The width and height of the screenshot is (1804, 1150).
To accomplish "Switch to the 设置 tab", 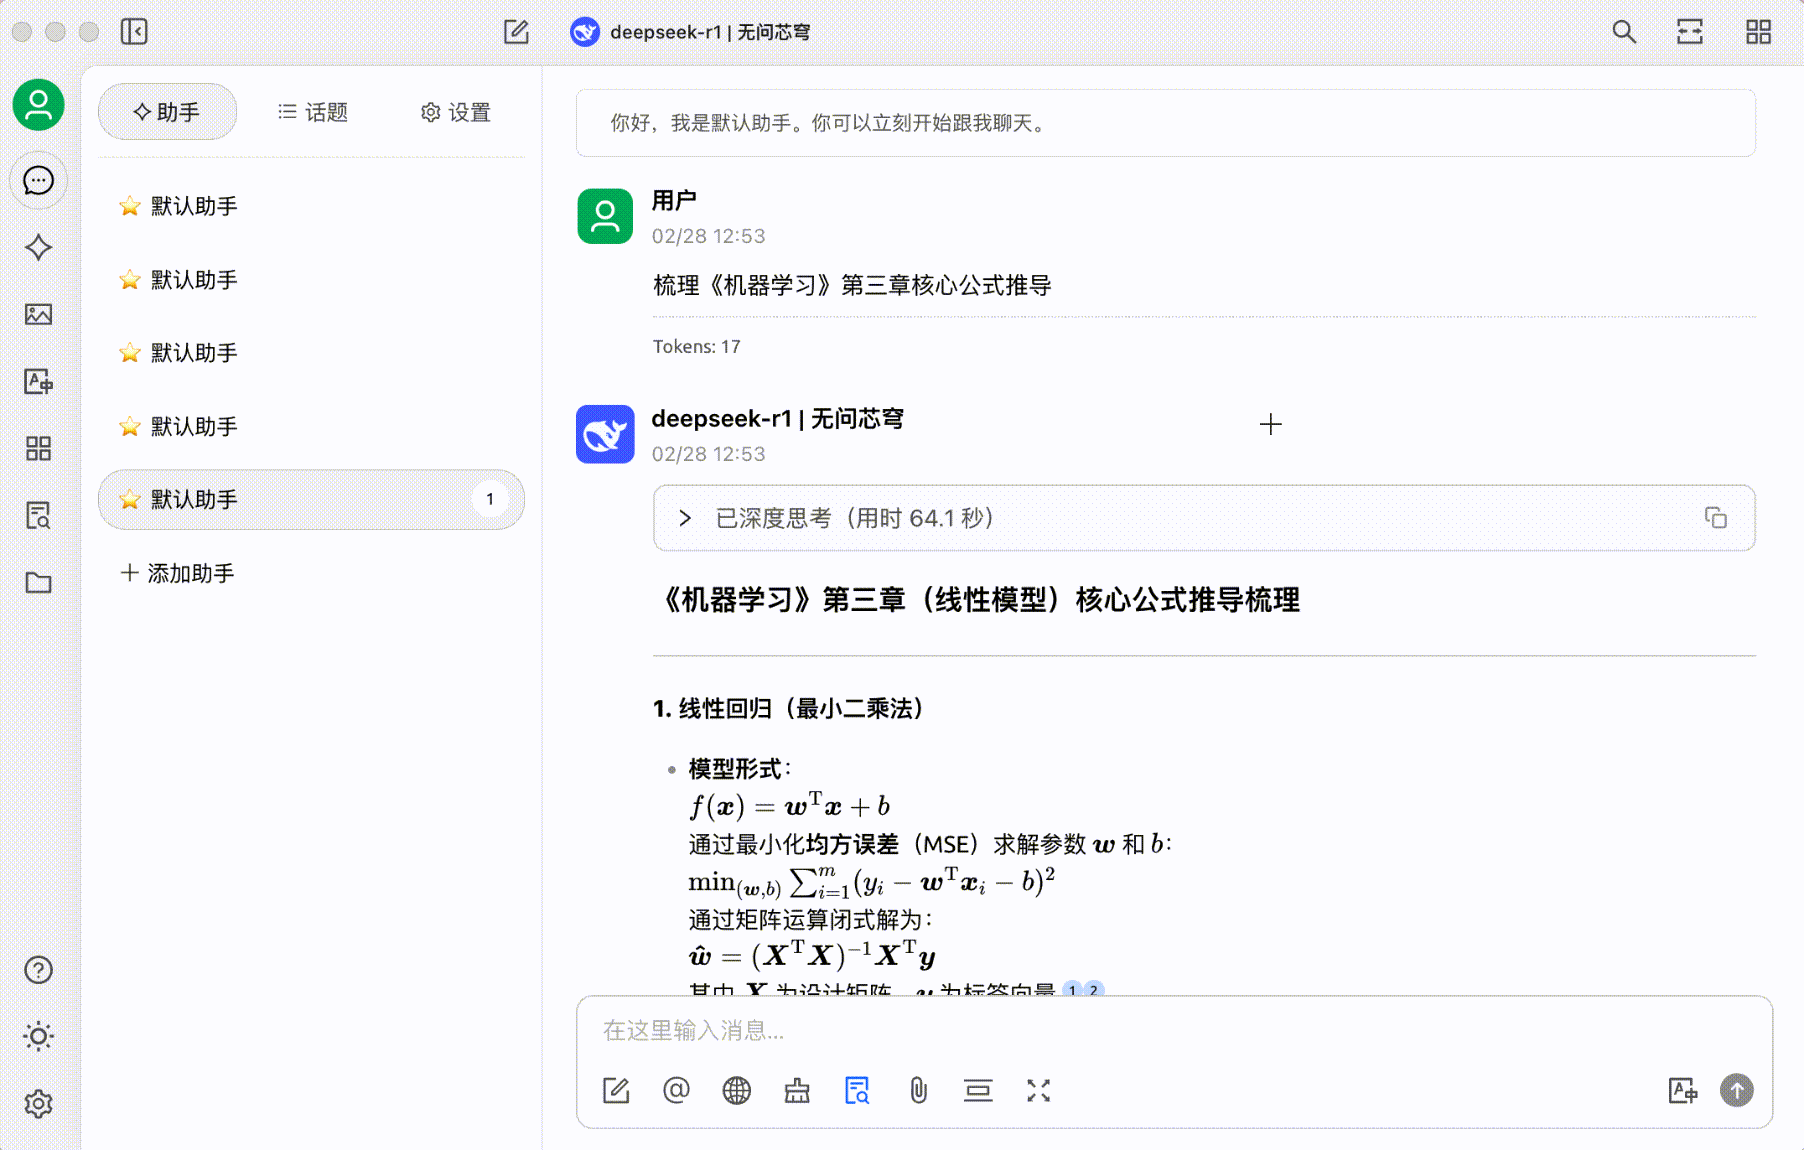I will (x=456, y=112).
